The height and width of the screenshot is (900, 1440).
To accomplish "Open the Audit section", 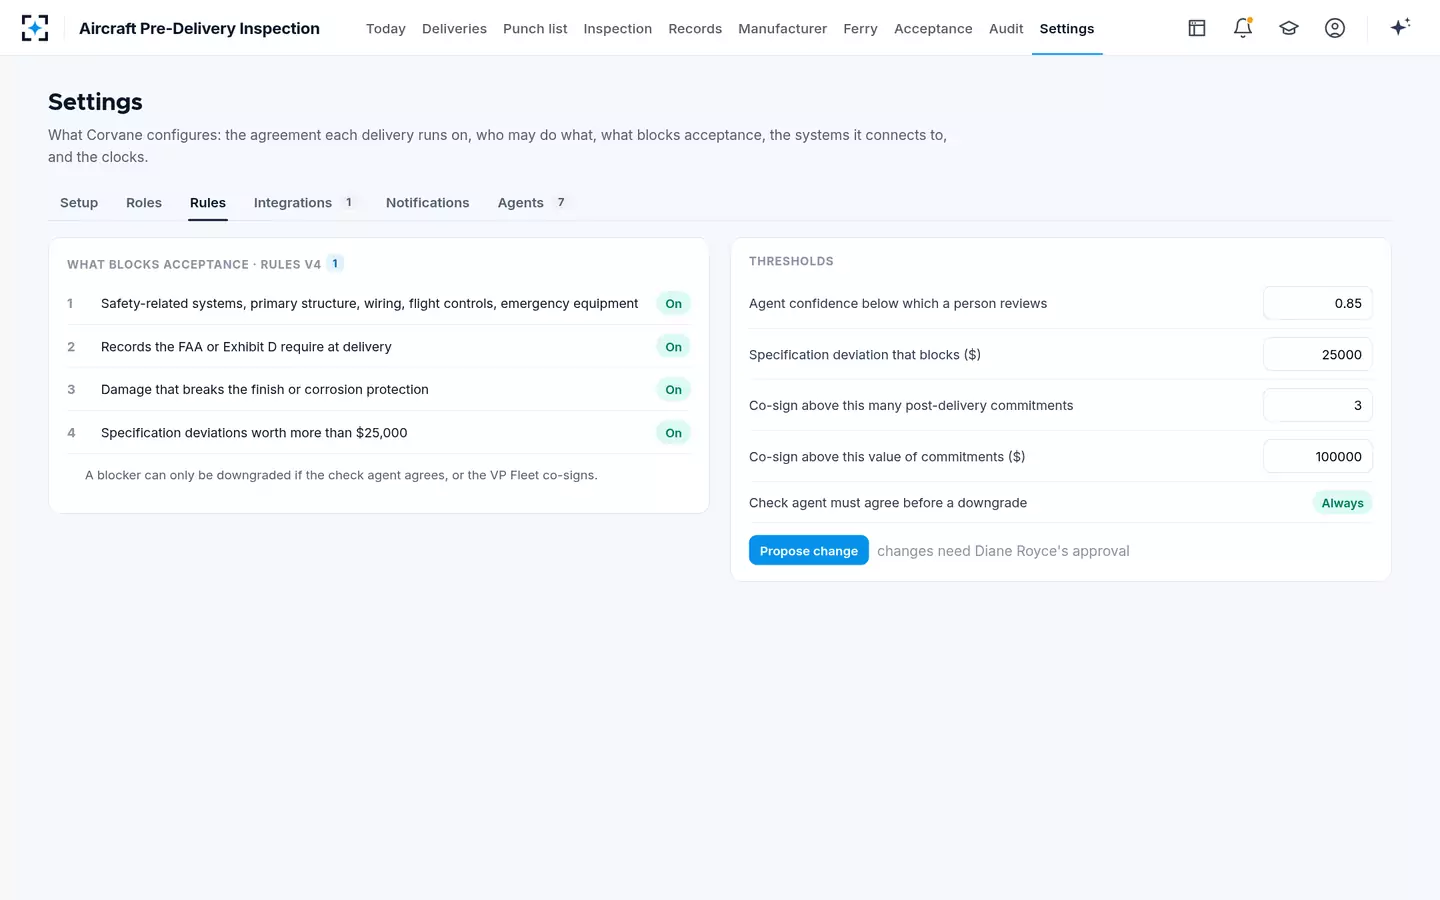I will [x=1006, y=29].
